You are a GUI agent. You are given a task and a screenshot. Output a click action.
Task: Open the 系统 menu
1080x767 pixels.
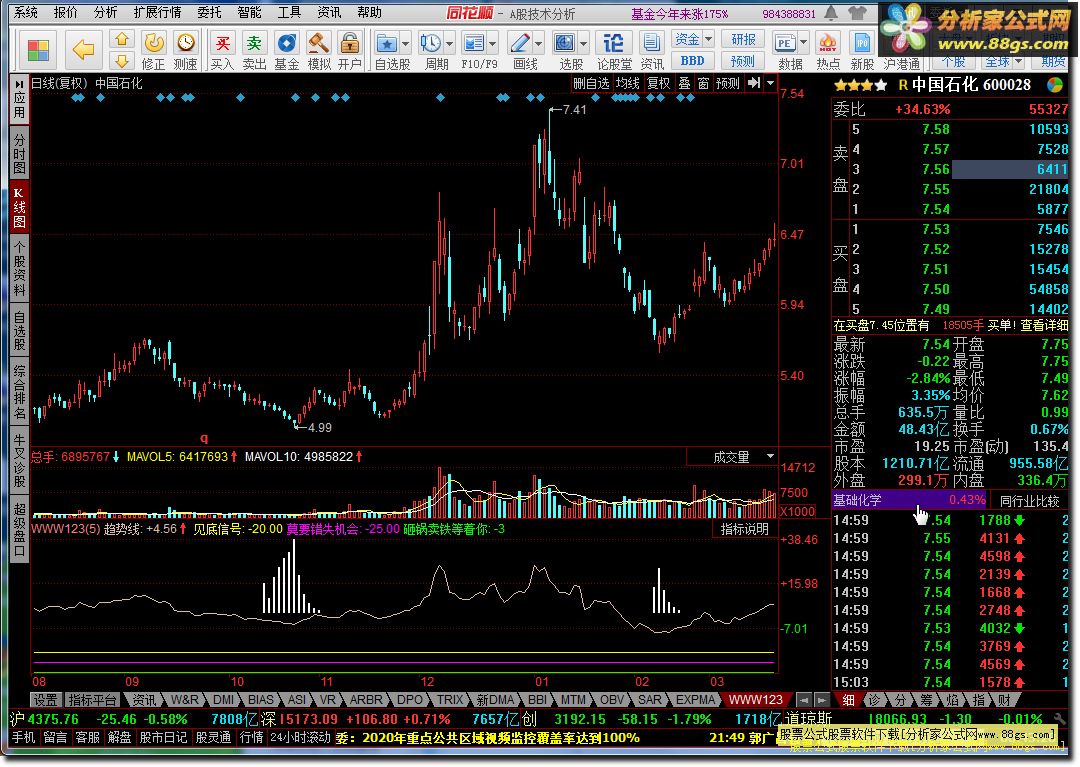point(25,12)
